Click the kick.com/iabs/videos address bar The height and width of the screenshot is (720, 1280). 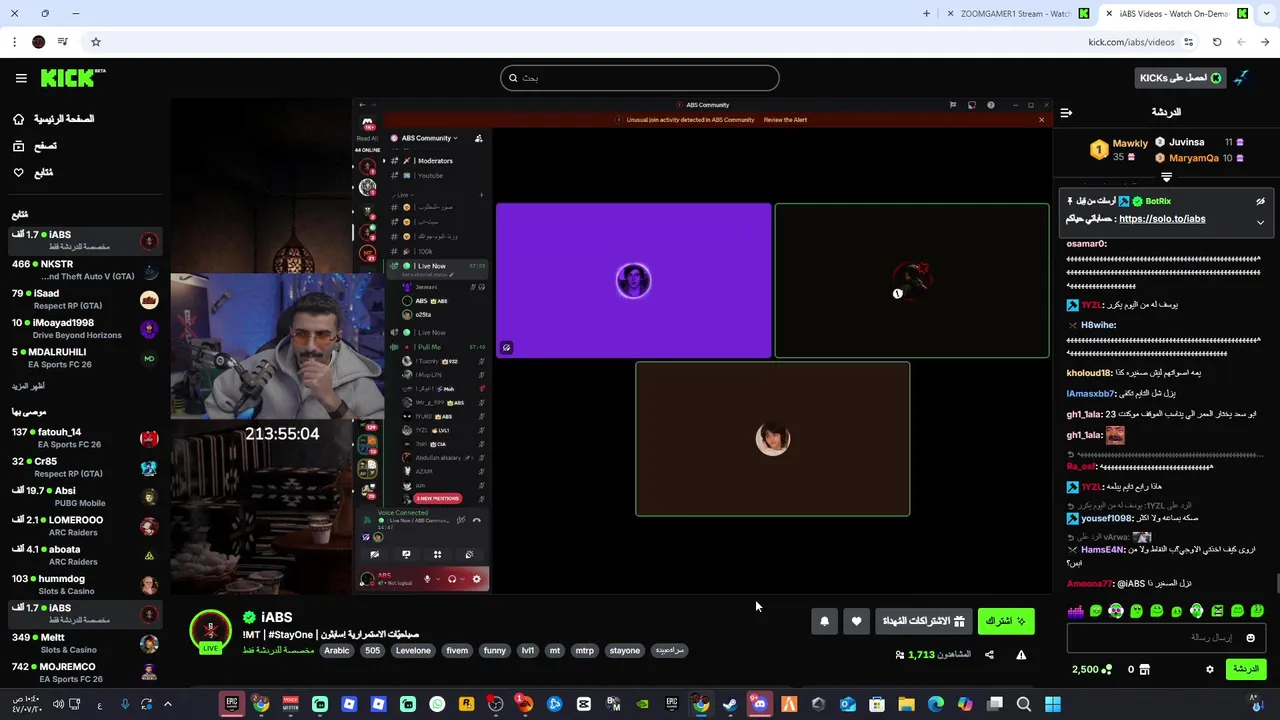click(x=1131, y=42)
